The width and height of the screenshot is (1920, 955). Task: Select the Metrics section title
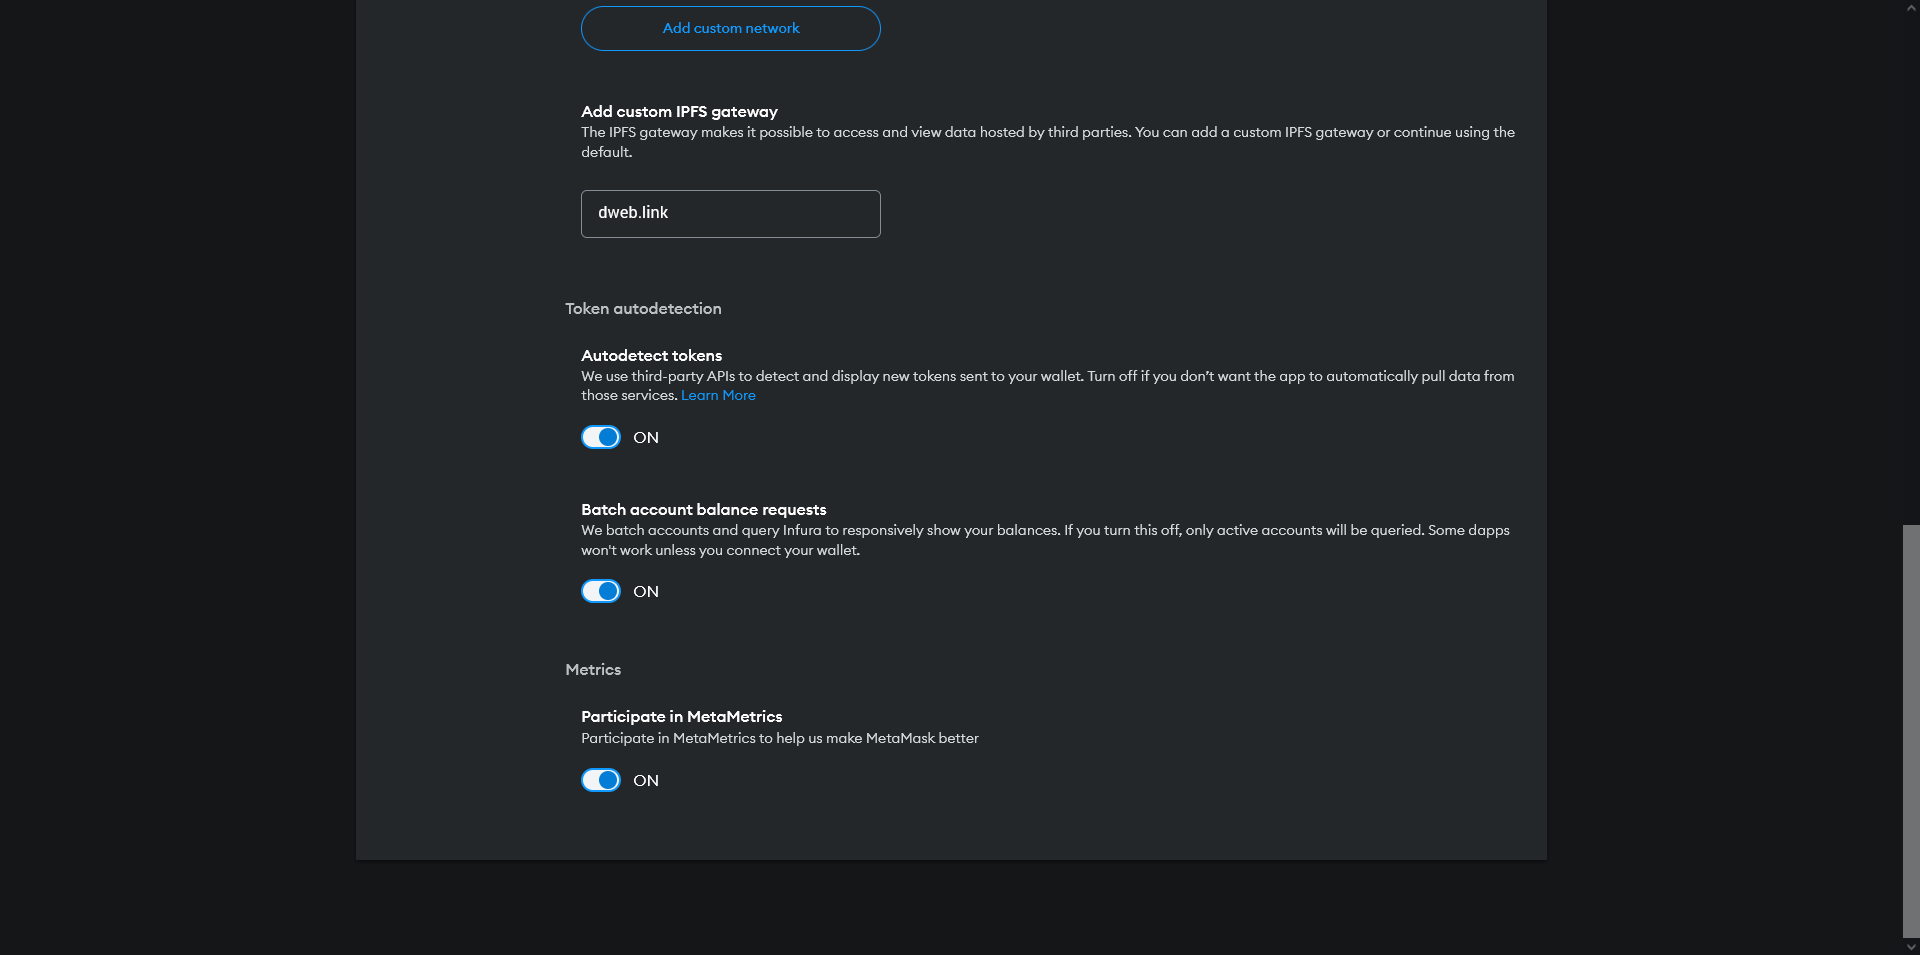593,670
